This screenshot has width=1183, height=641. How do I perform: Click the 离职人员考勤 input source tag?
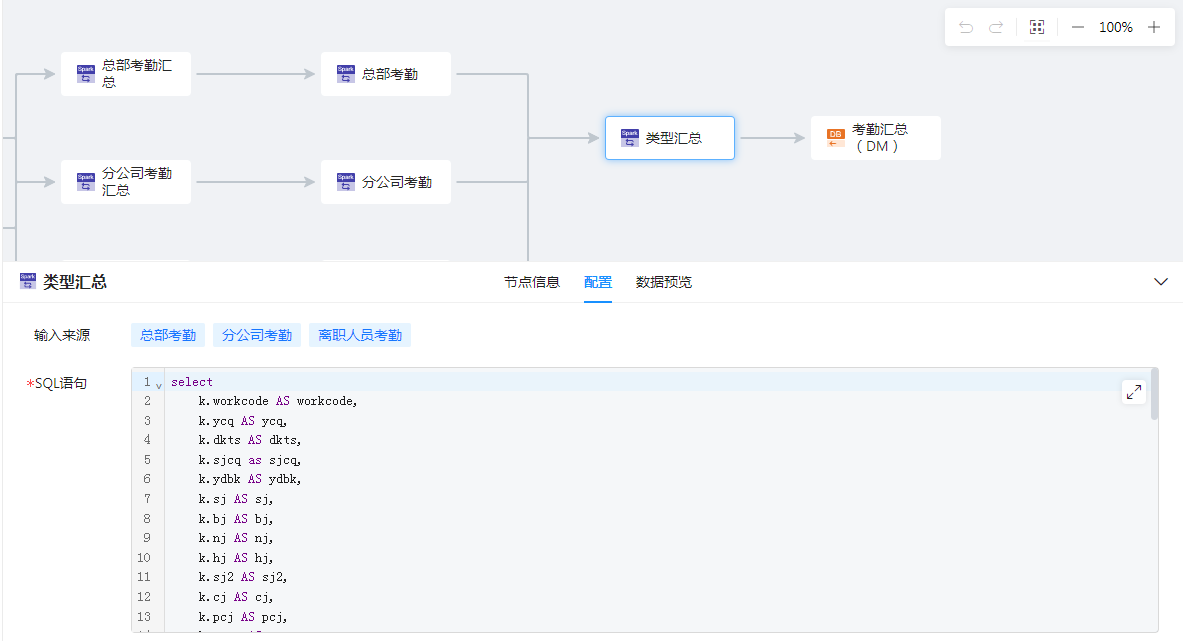tap(360, 335)
